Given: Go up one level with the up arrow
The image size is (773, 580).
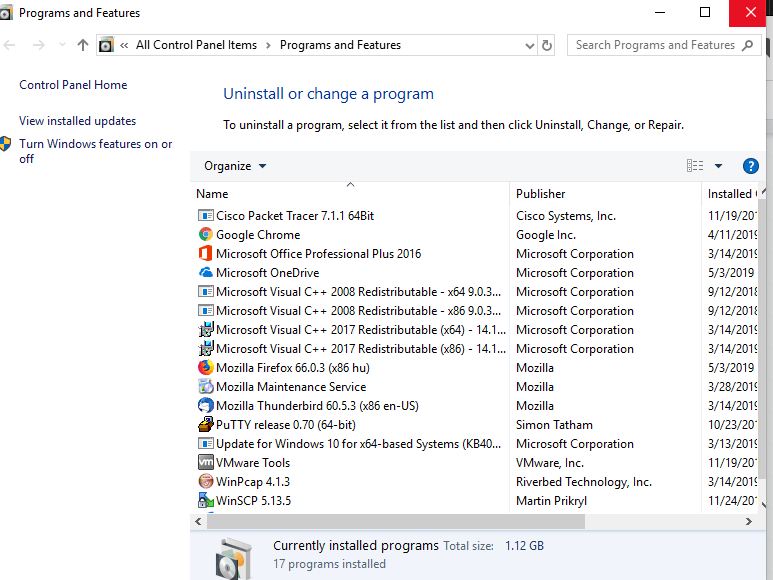Looking at the screenshot, I should (x=83, y=45).
